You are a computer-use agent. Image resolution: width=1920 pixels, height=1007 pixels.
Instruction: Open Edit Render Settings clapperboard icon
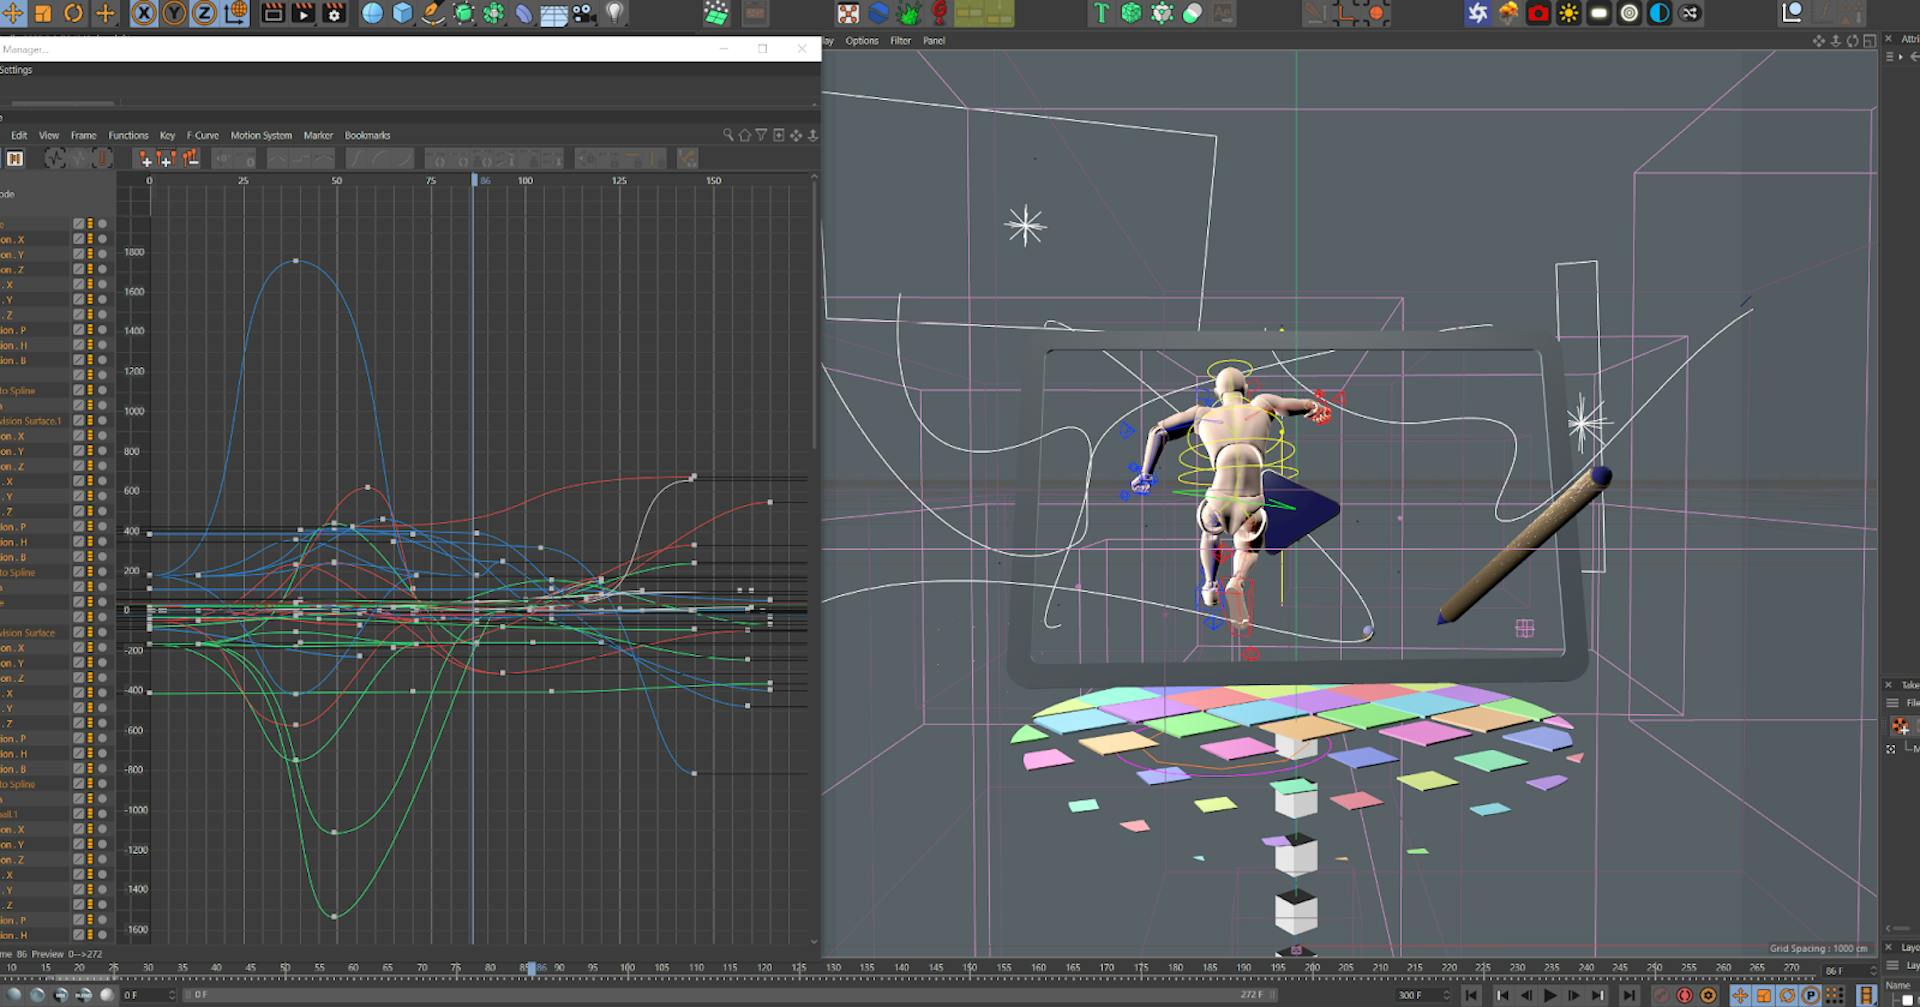click(x=334, y=13)
